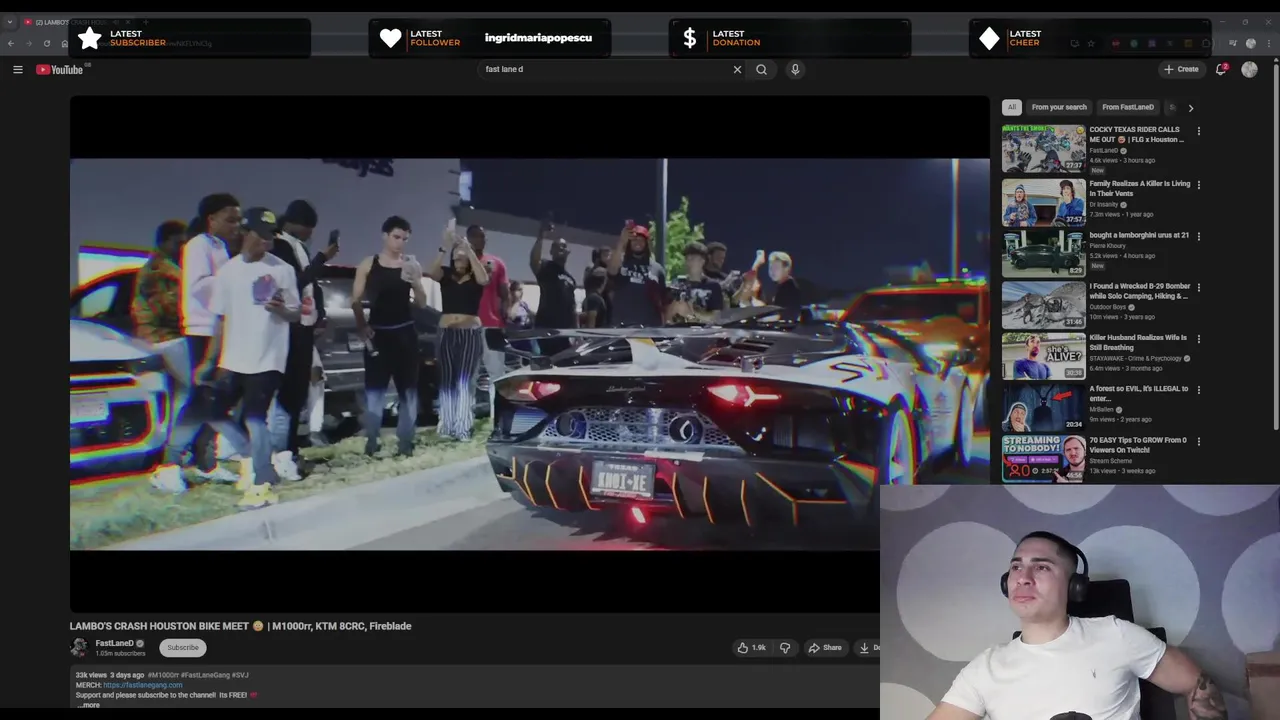Open thumbnail of 'A forest so EVIL'
The width and height of the screenshot is (1280, 720).
(x=1043, y=407)
